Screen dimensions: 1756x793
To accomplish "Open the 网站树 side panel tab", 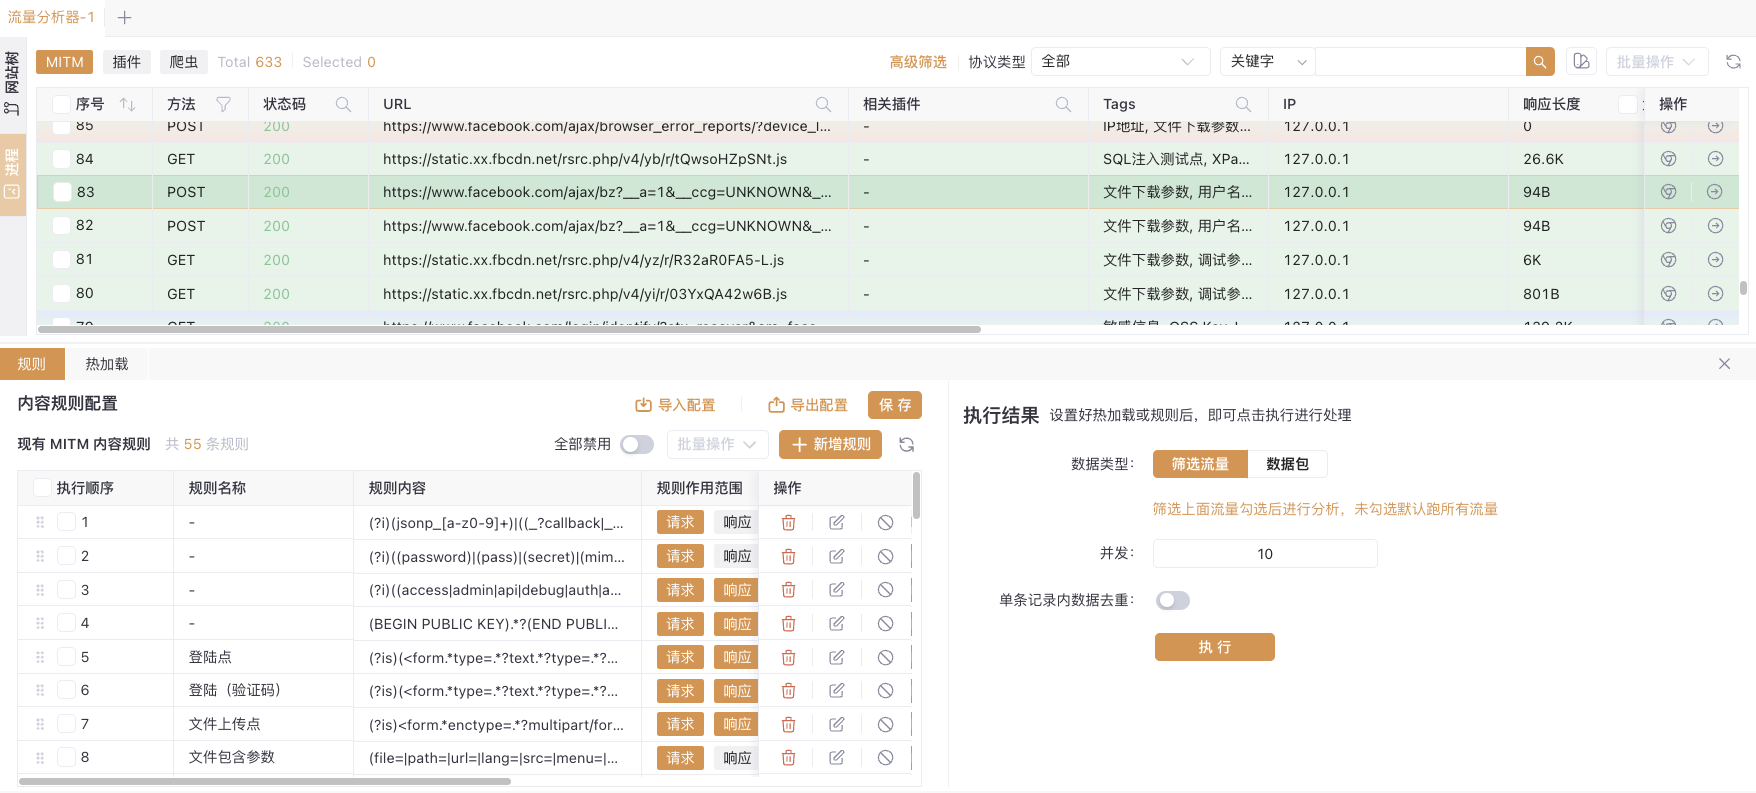I will click(x=12, y=83).
